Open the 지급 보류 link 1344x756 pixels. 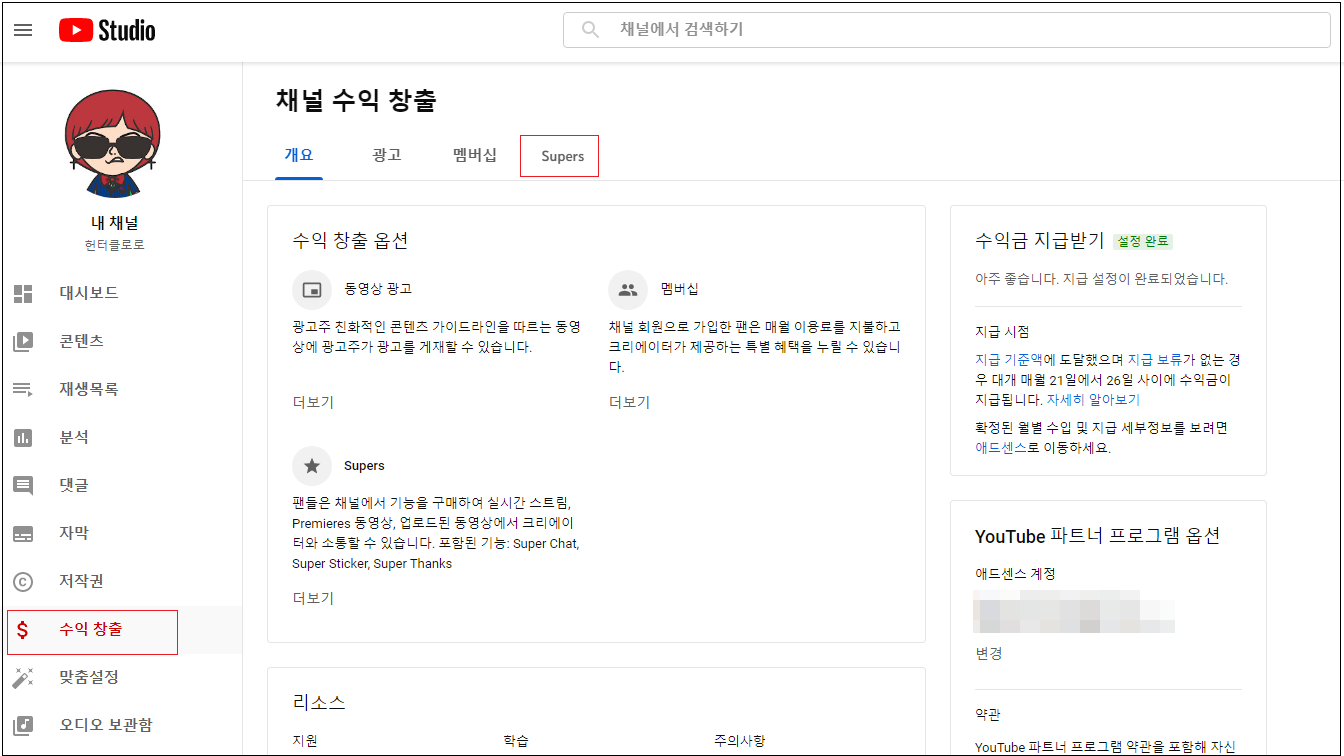point(1155,358)
